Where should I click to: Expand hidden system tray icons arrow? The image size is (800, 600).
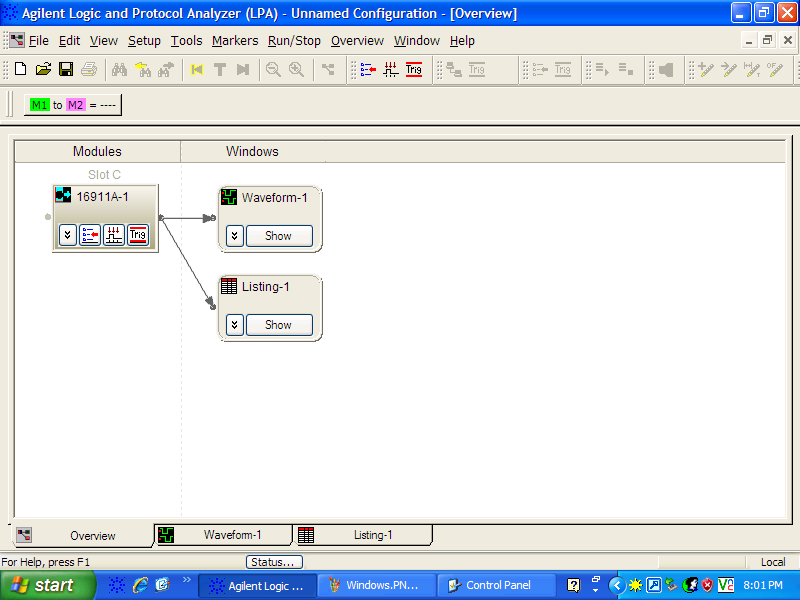(616, 585)
